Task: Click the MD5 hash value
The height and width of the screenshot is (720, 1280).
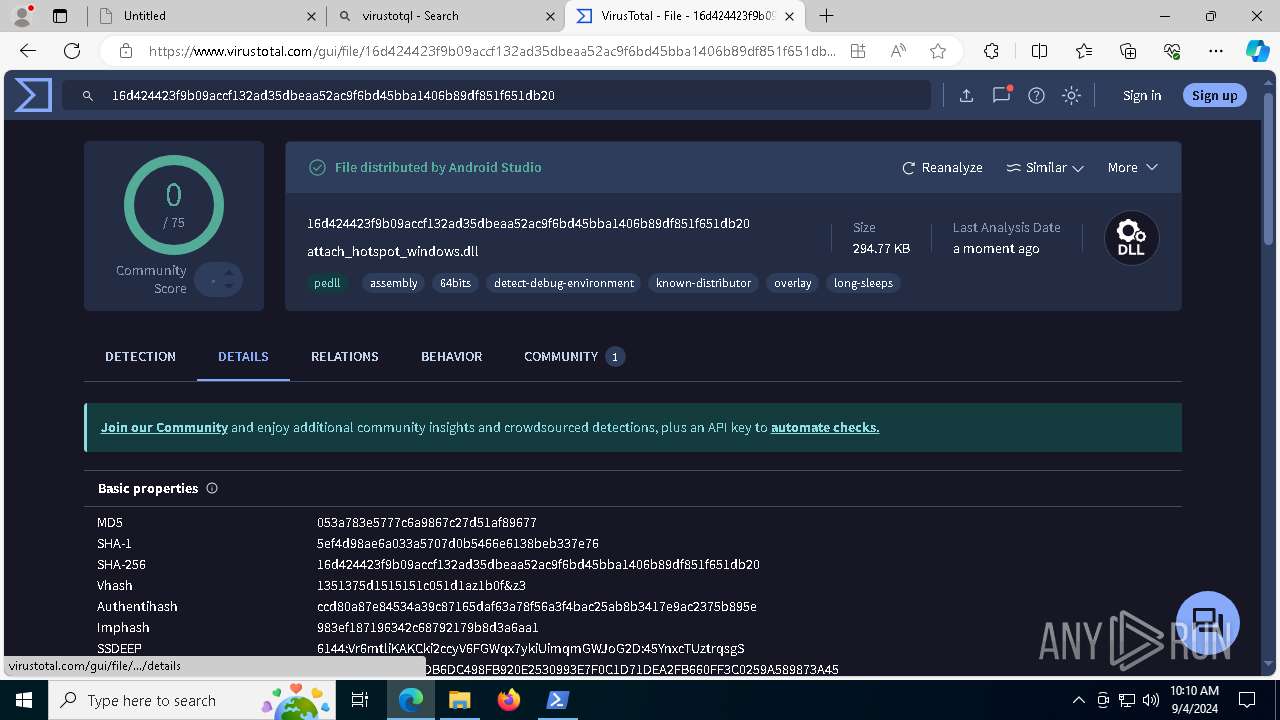Action: (427, 522)
